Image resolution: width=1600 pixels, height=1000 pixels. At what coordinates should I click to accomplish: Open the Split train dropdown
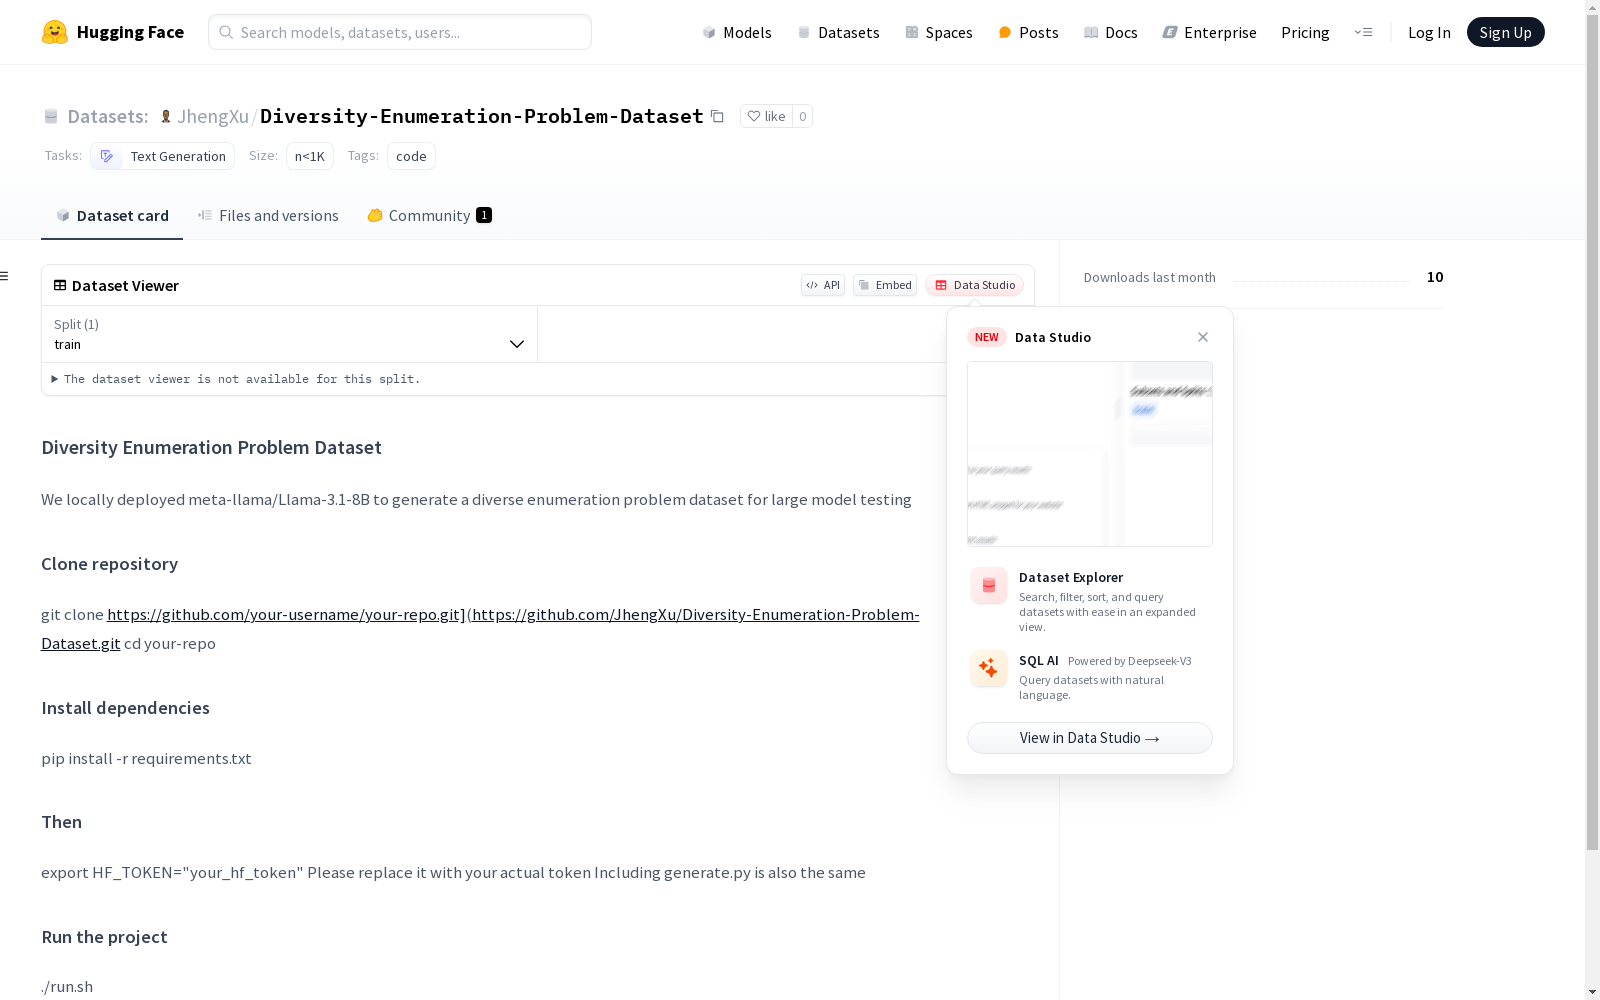290,334
